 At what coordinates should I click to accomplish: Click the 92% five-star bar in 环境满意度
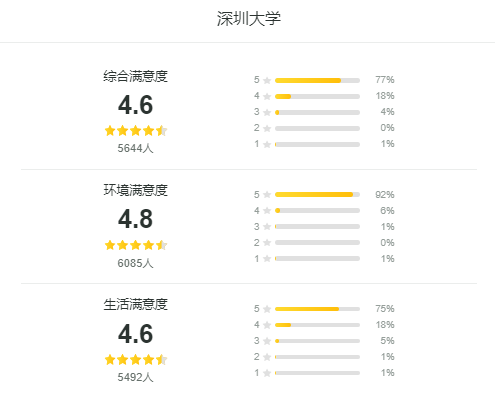[317, 195]
